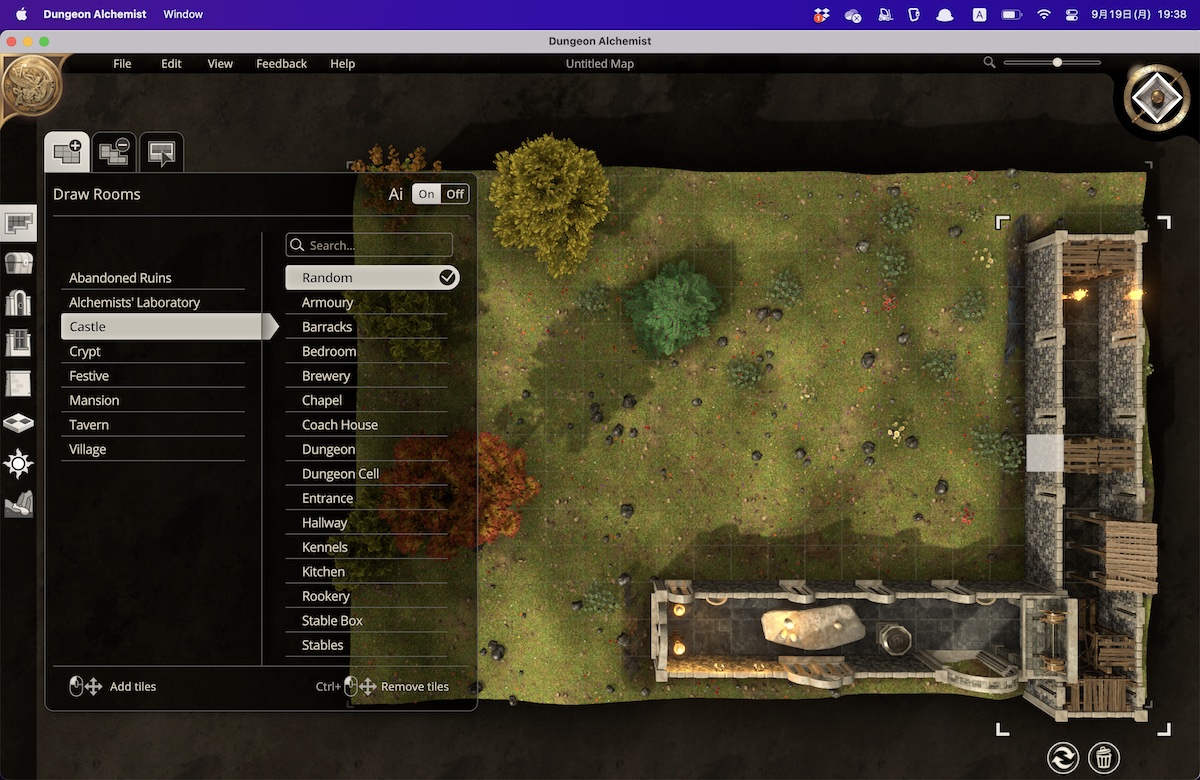This screenshot has width=1200, height=780.
Task: Delete selection with the trash button
Action: pyautogui.click(x=1104, y=757)
